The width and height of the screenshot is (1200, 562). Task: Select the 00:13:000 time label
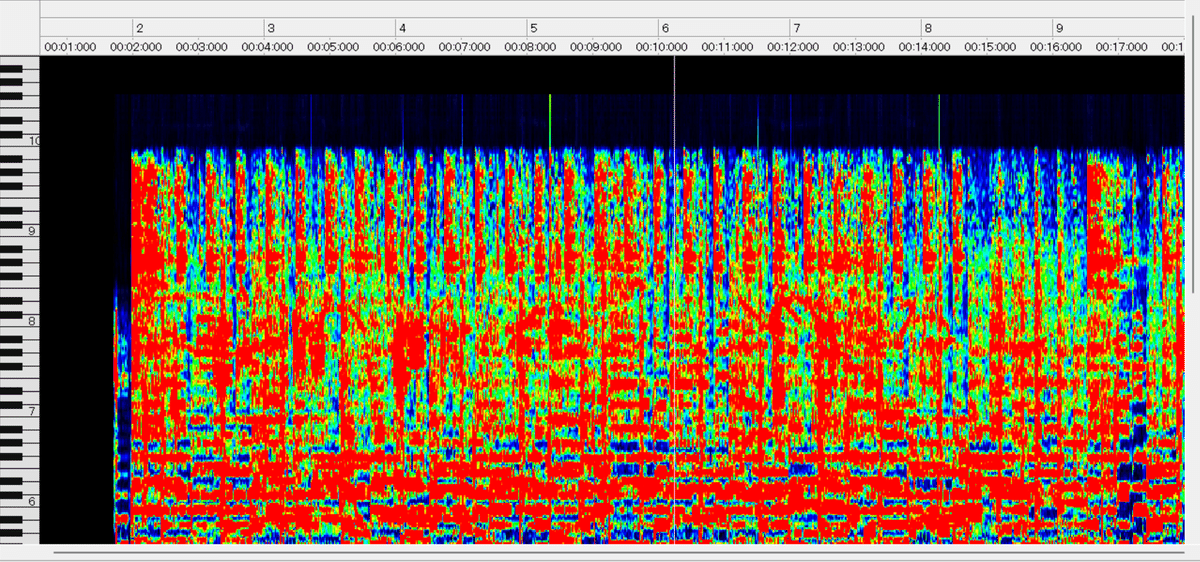859,46
